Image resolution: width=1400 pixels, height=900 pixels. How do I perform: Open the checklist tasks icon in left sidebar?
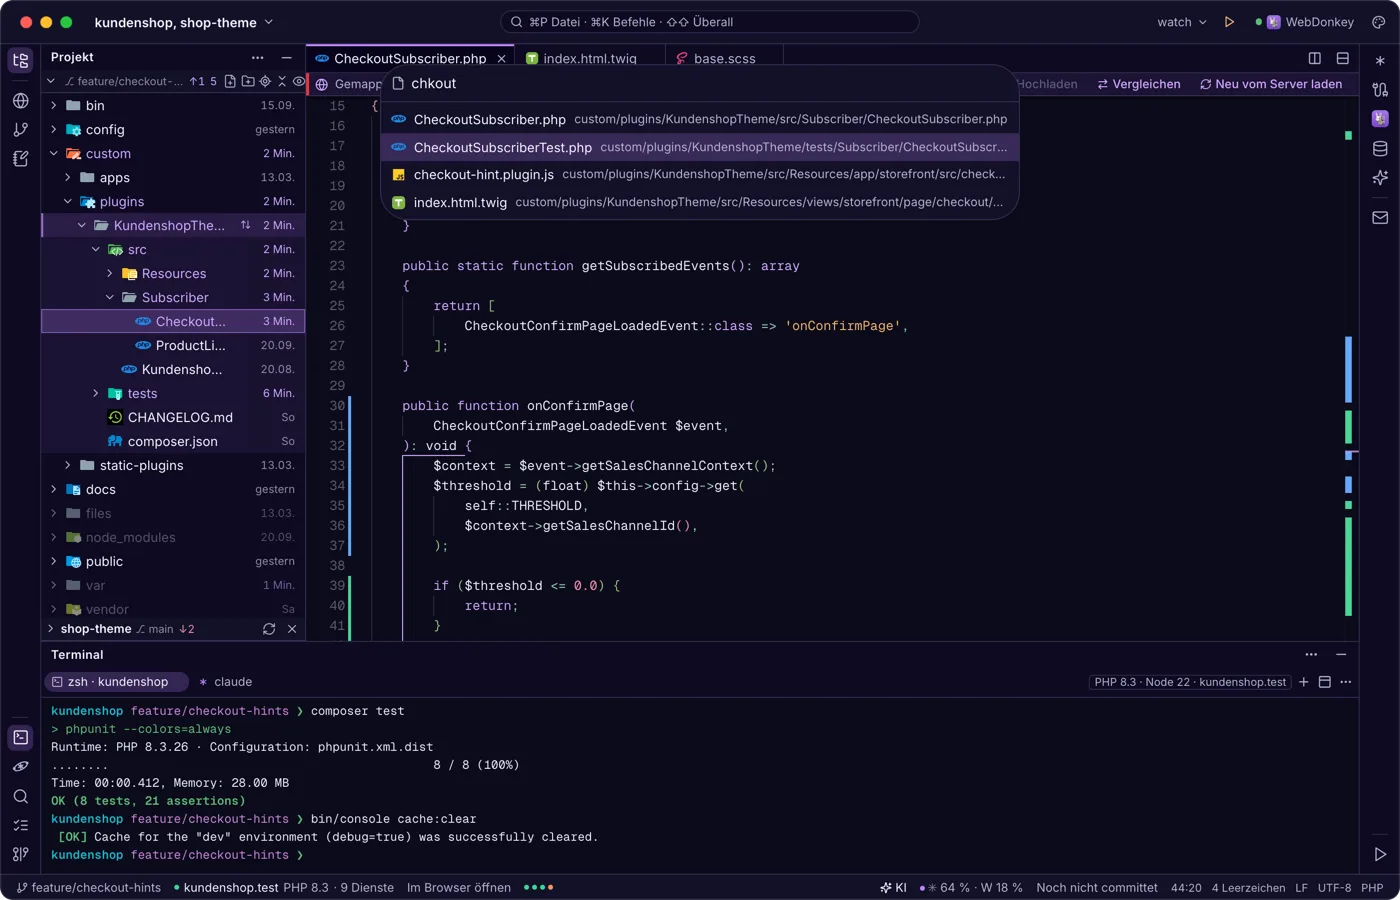pyautogui.click(x=20, y=825)
